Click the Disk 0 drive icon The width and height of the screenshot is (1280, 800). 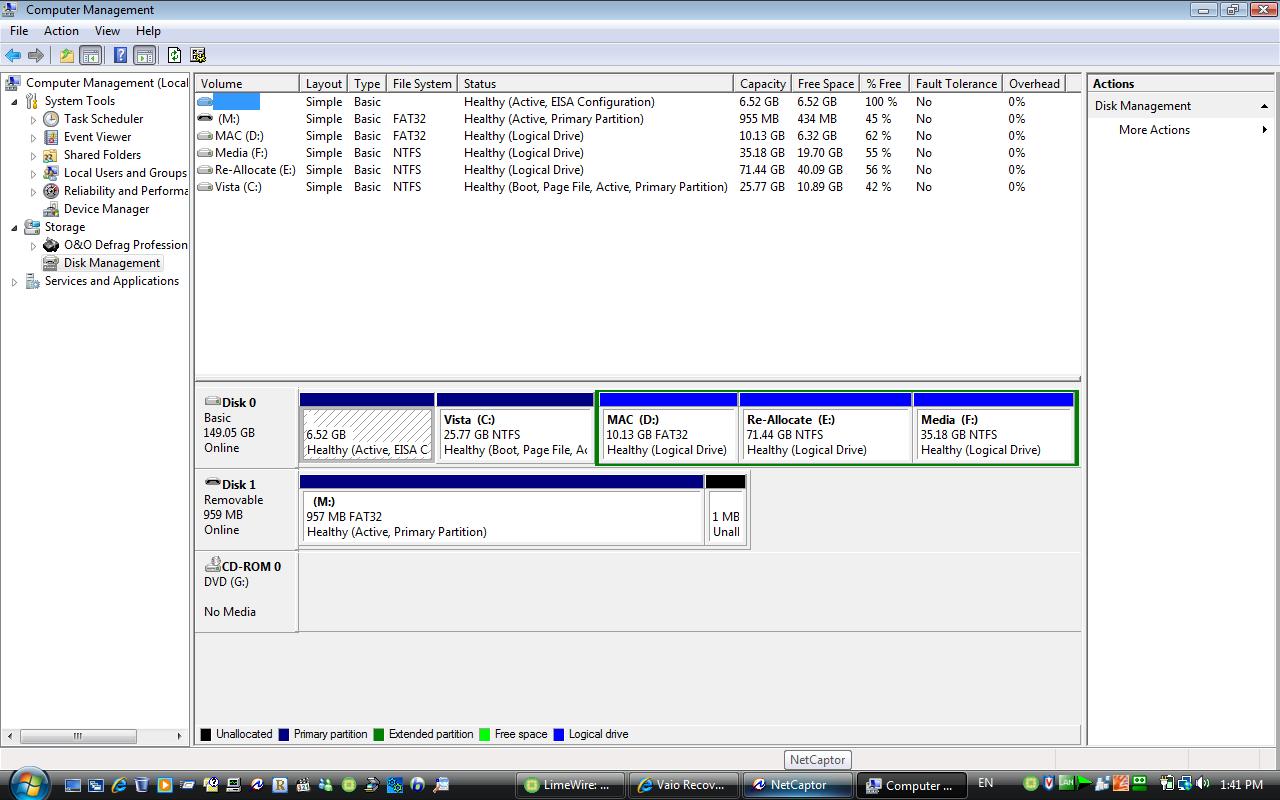coord(212,402)
